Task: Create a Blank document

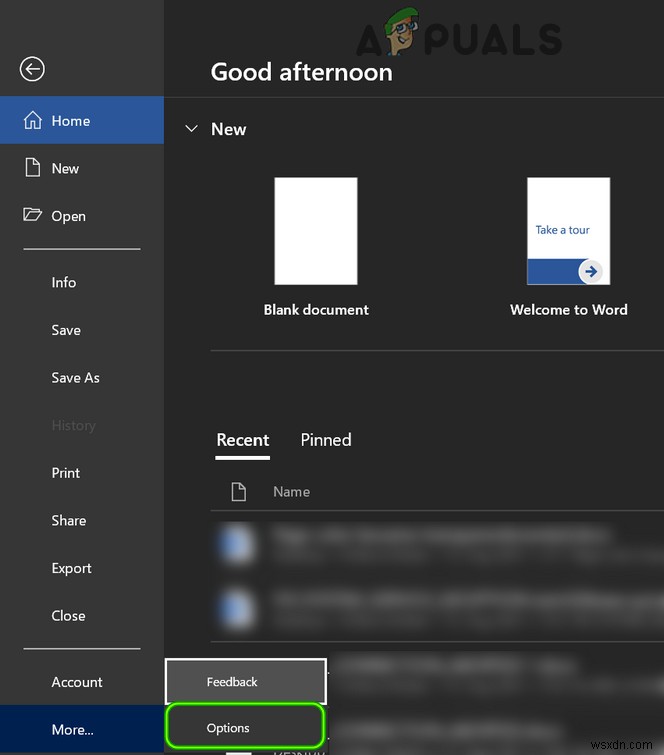Action: click(x=316, y=231)
